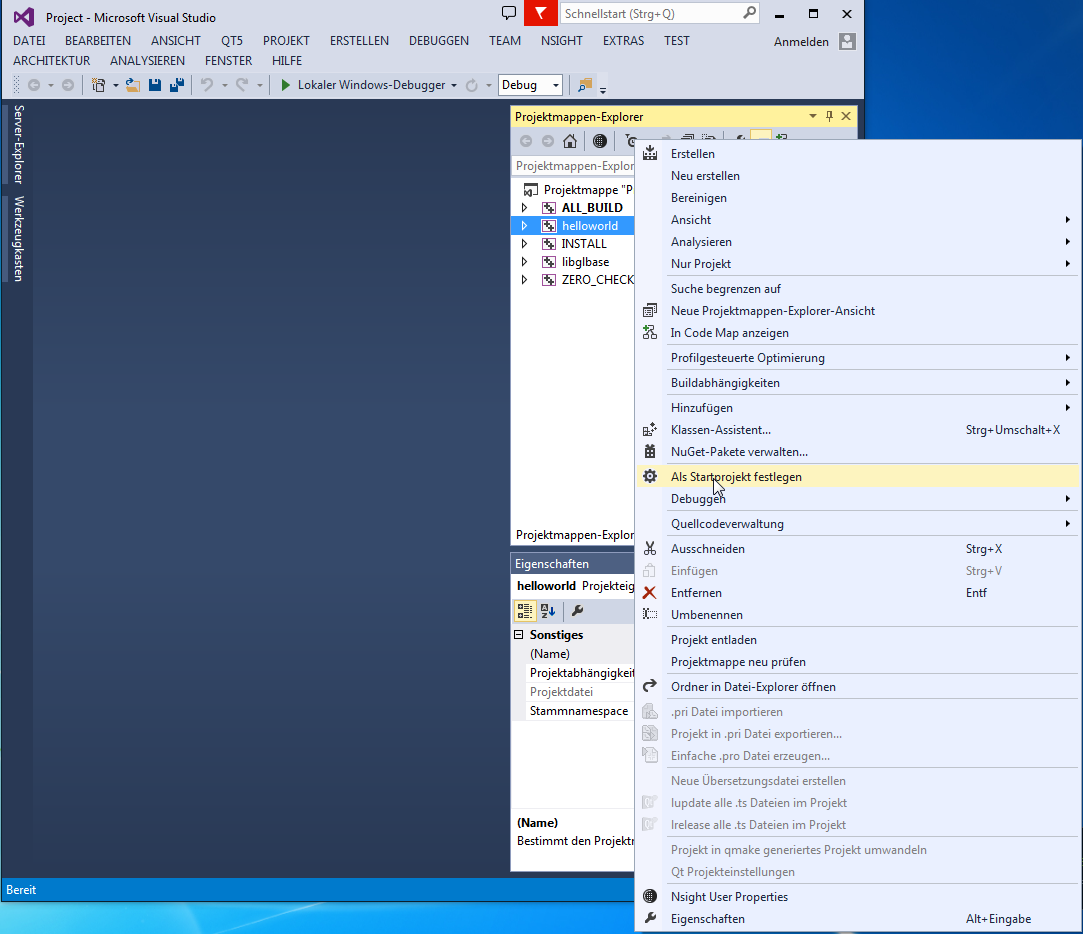Click the Projektmappe solution icon
The width and height of the screenshot is (1083, 934).
(530, 190)
